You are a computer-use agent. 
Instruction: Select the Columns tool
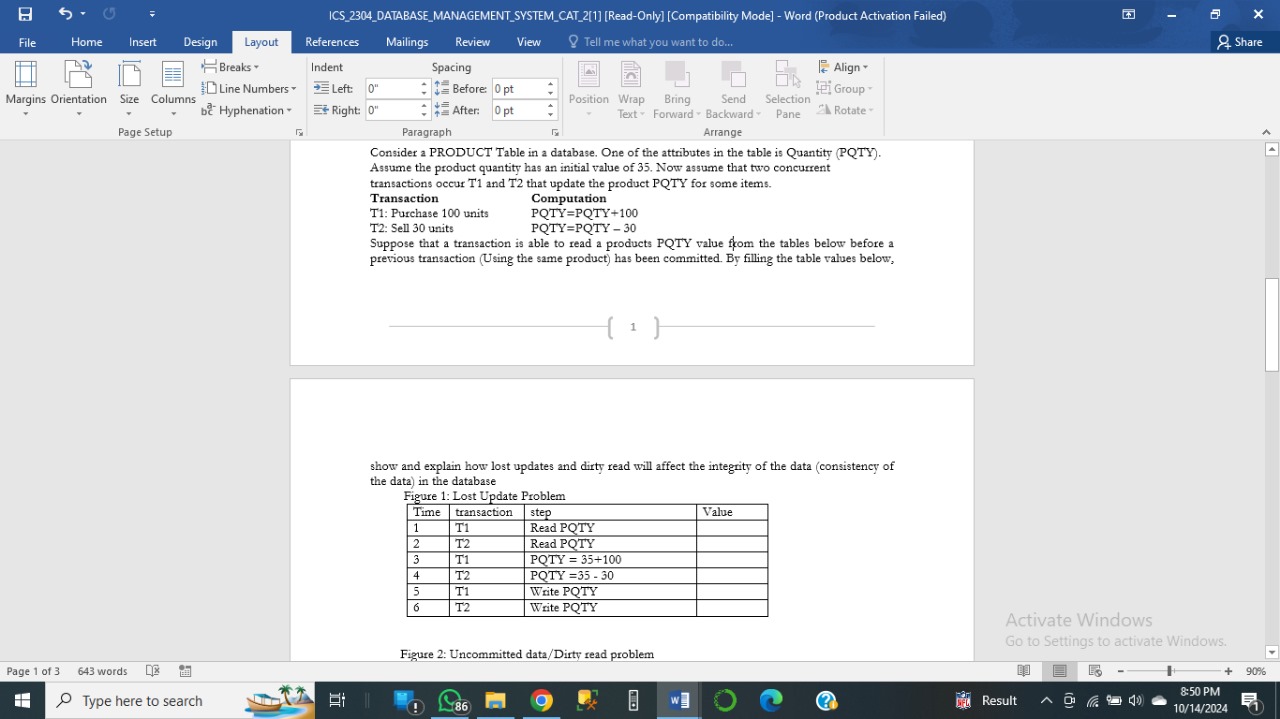[172, 88]
